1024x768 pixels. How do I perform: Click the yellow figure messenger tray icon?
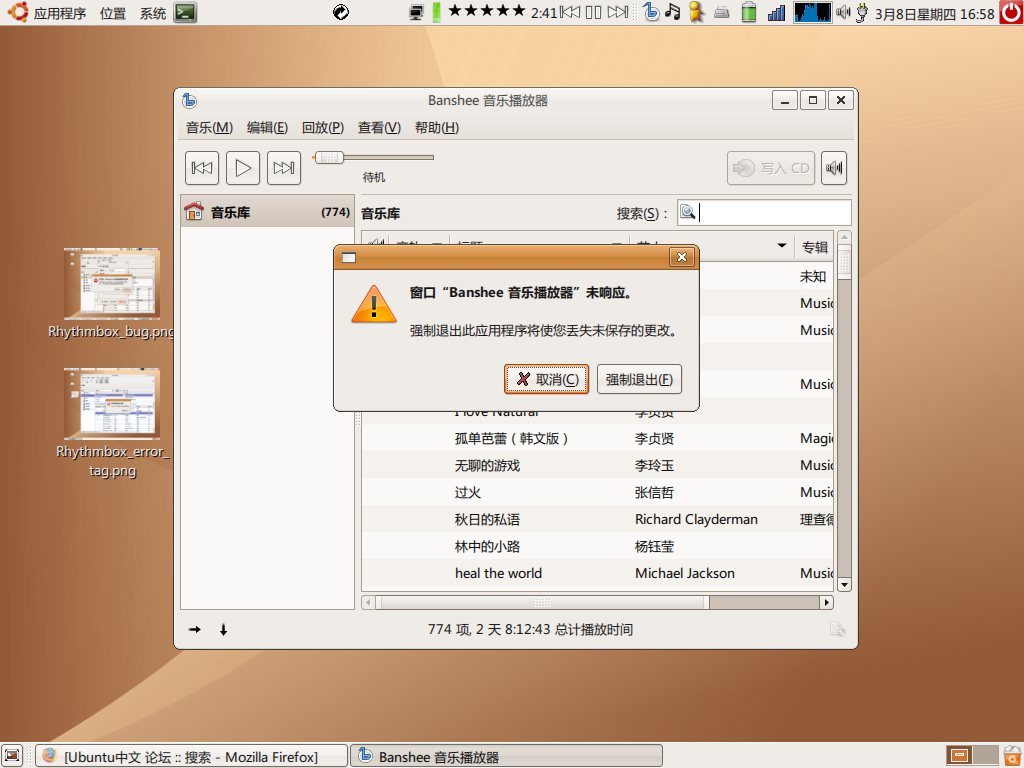pos(696,12)
